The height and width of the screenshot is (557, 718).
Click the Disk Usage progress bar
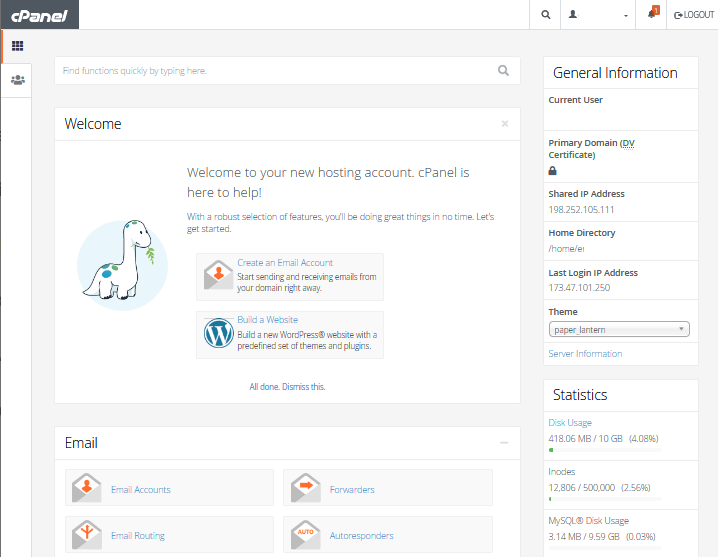coord(605,450)
